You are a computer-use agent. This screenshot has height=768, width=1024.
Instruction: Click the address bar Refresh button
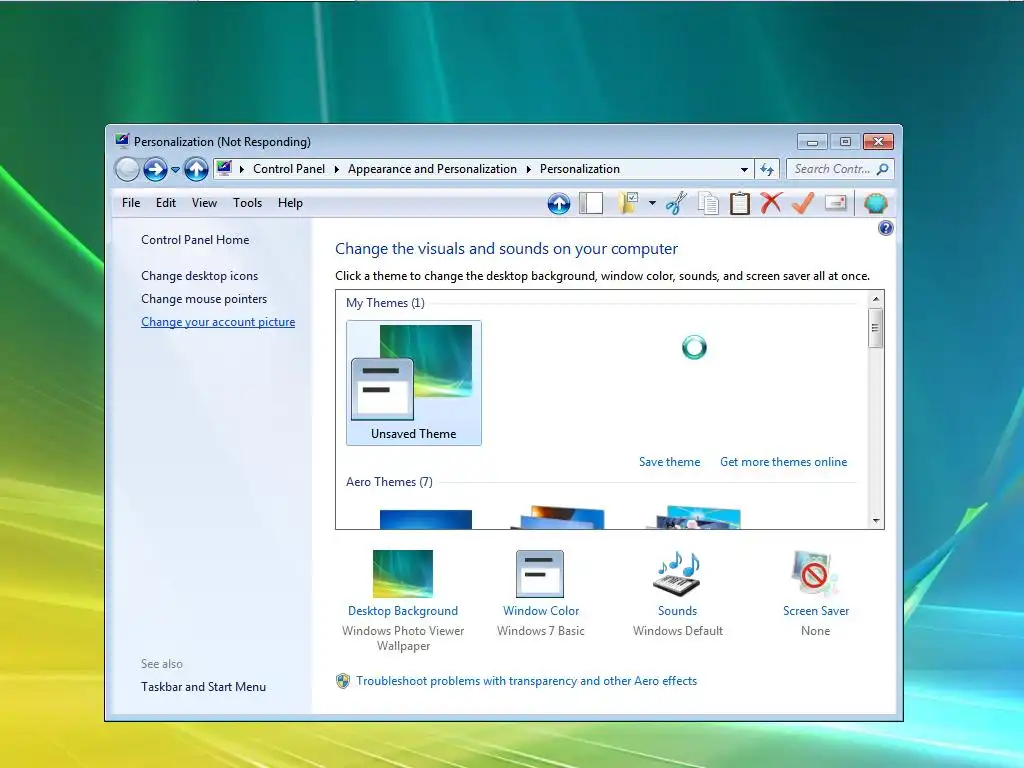(767, 169)
